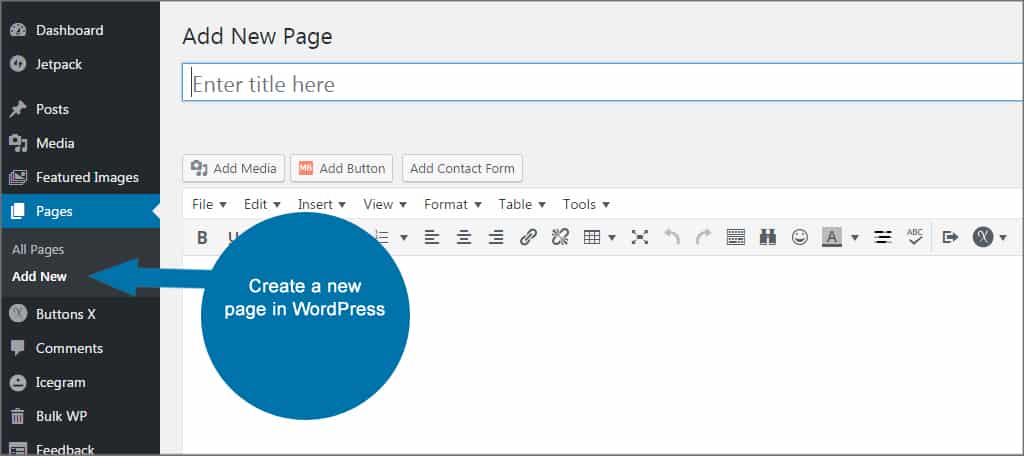Click the table grid icon
1024x456 pixels.
pyautogui.click(x=592, y=237)
